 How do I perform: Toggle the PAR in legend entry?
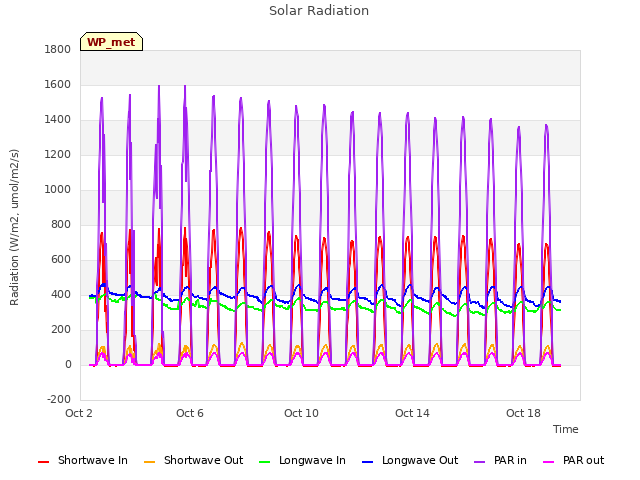(500, 460)
